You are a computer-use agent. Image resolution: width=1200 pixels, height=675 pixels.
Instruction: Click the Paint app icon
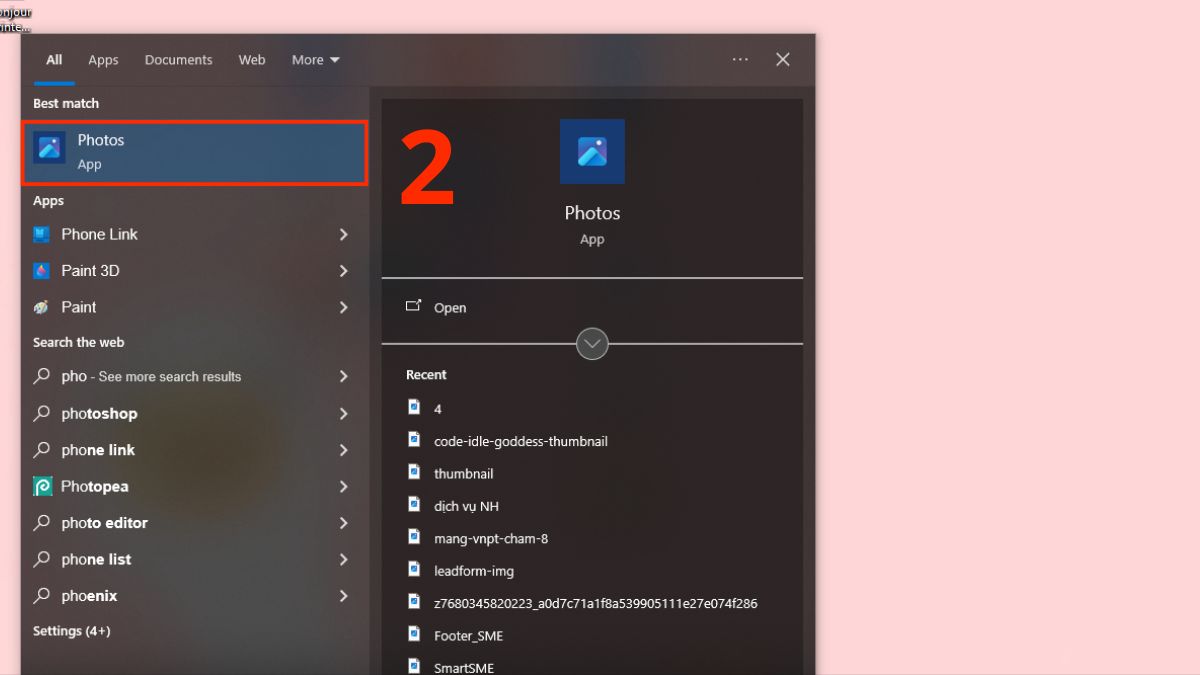[x=41, y=307]
